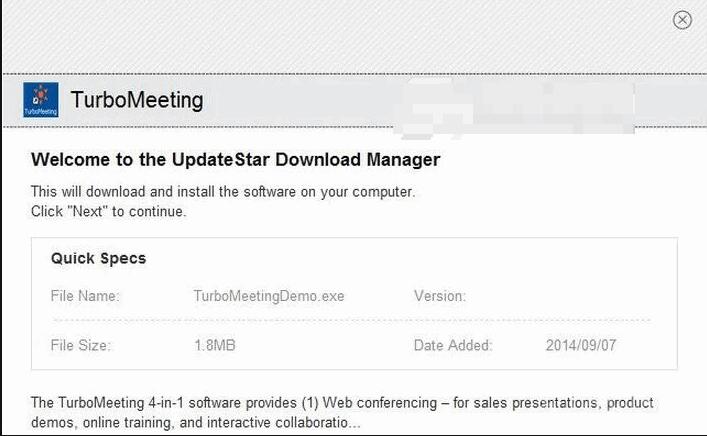The image size is (707, 436).
Task: Select the Welcome to UpdateStar Download Manager heading
Action: tap(235, 159)
